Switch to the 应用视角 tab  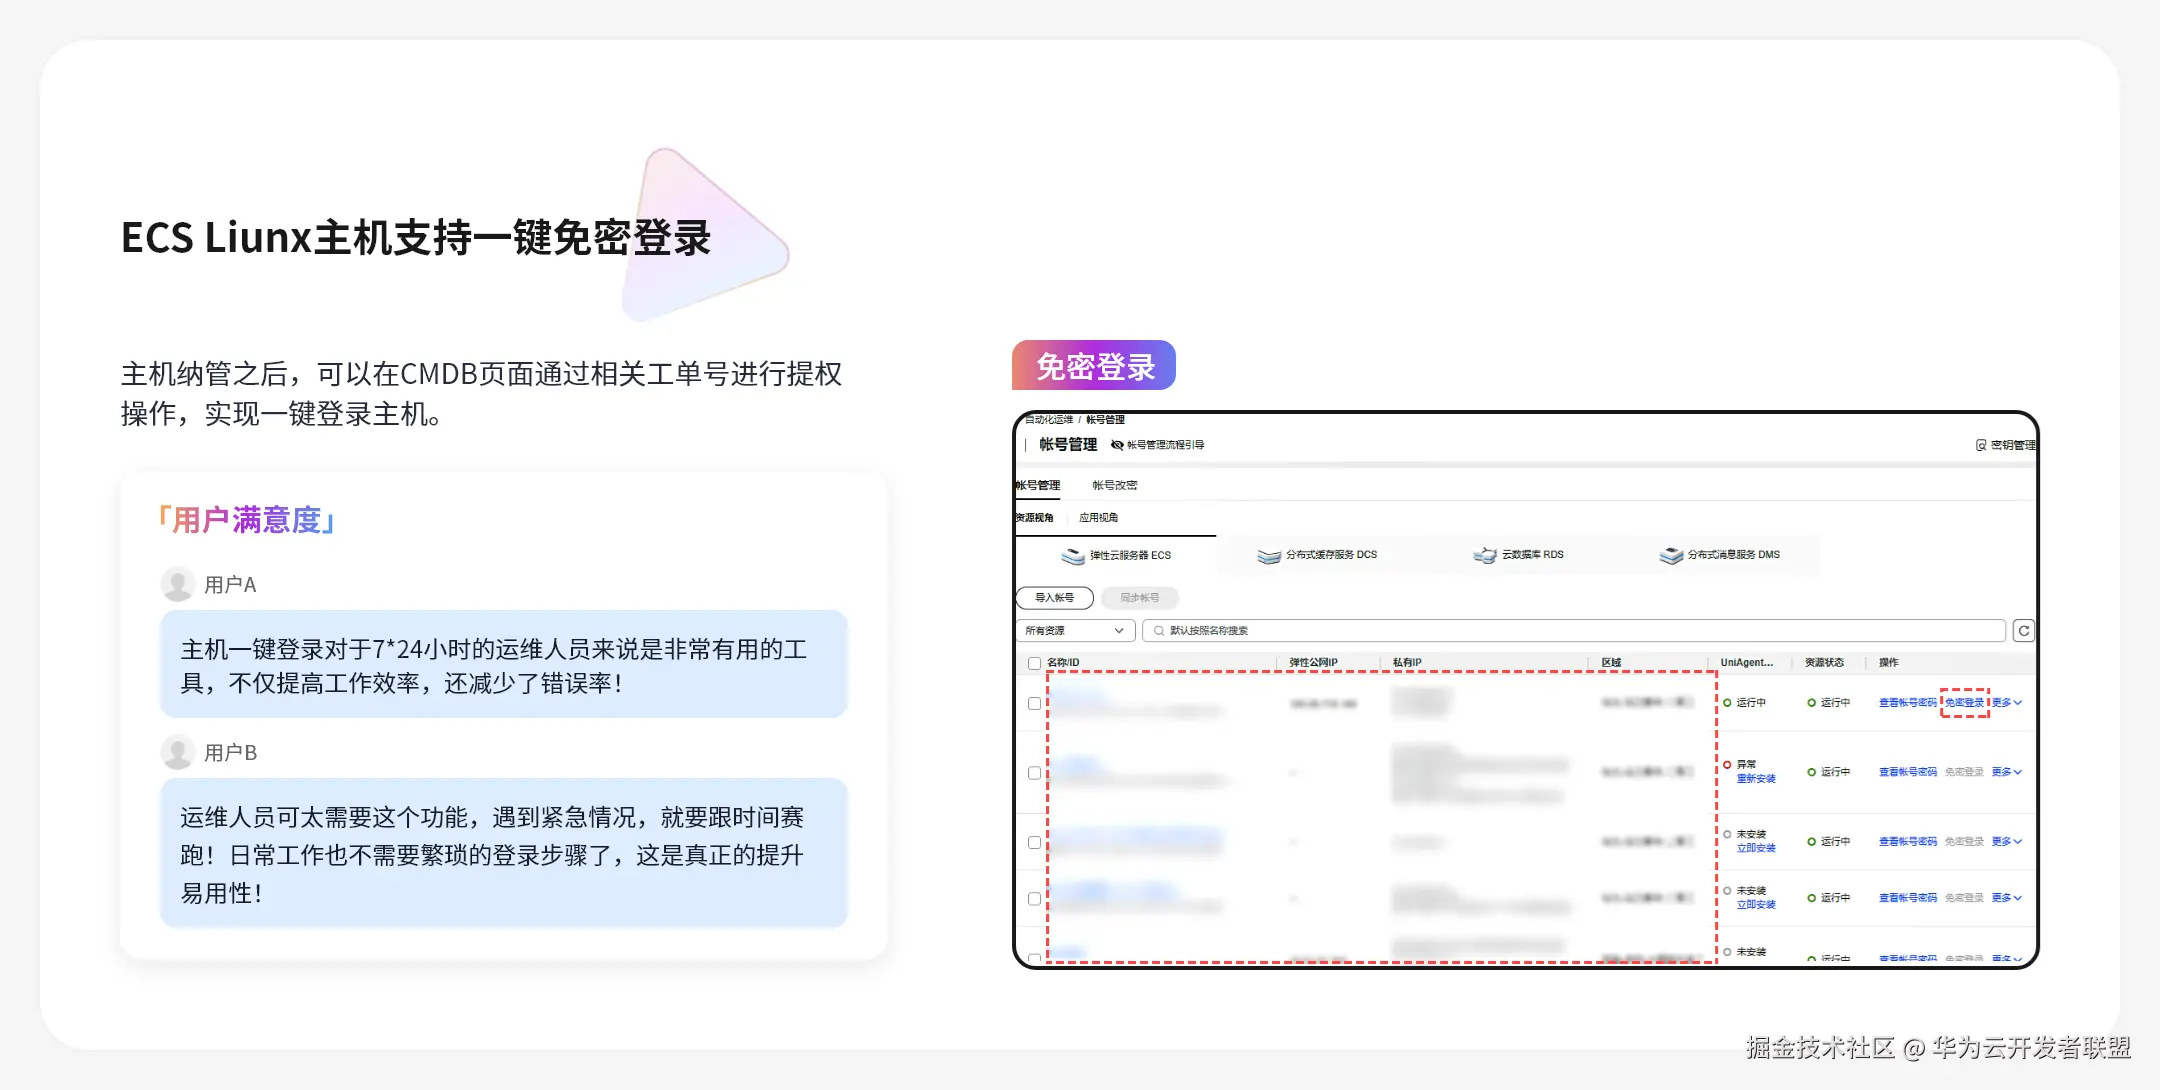[x=1098, y=518]
